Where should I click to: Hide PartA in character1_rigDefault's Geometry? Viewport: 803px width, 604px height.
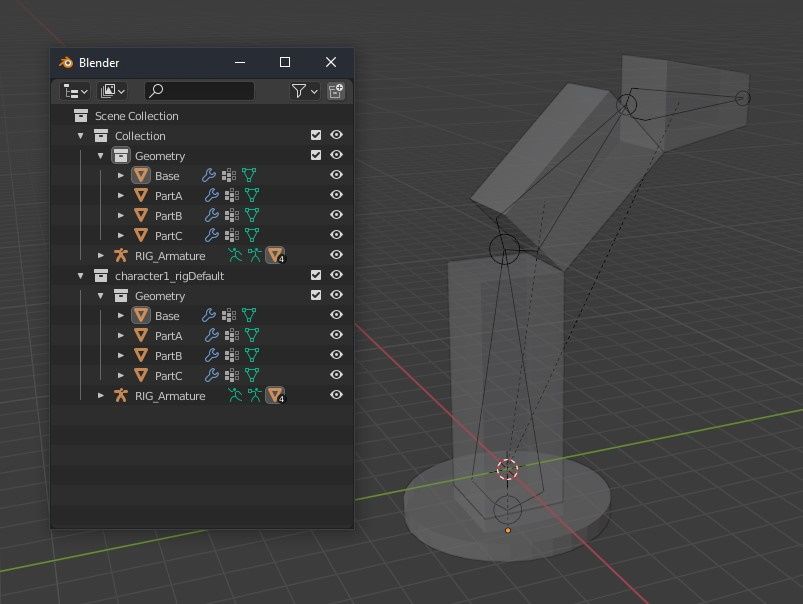[336, 335]
